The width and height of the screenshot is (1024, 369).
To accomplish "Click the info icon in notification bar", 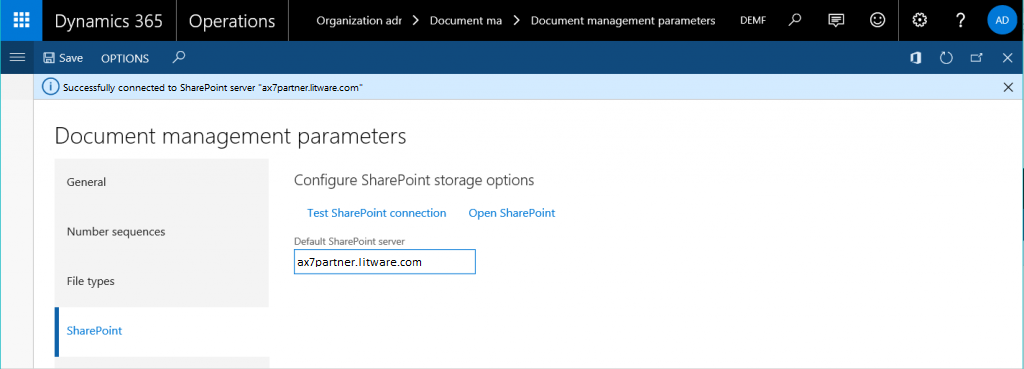I will point(50,87).
